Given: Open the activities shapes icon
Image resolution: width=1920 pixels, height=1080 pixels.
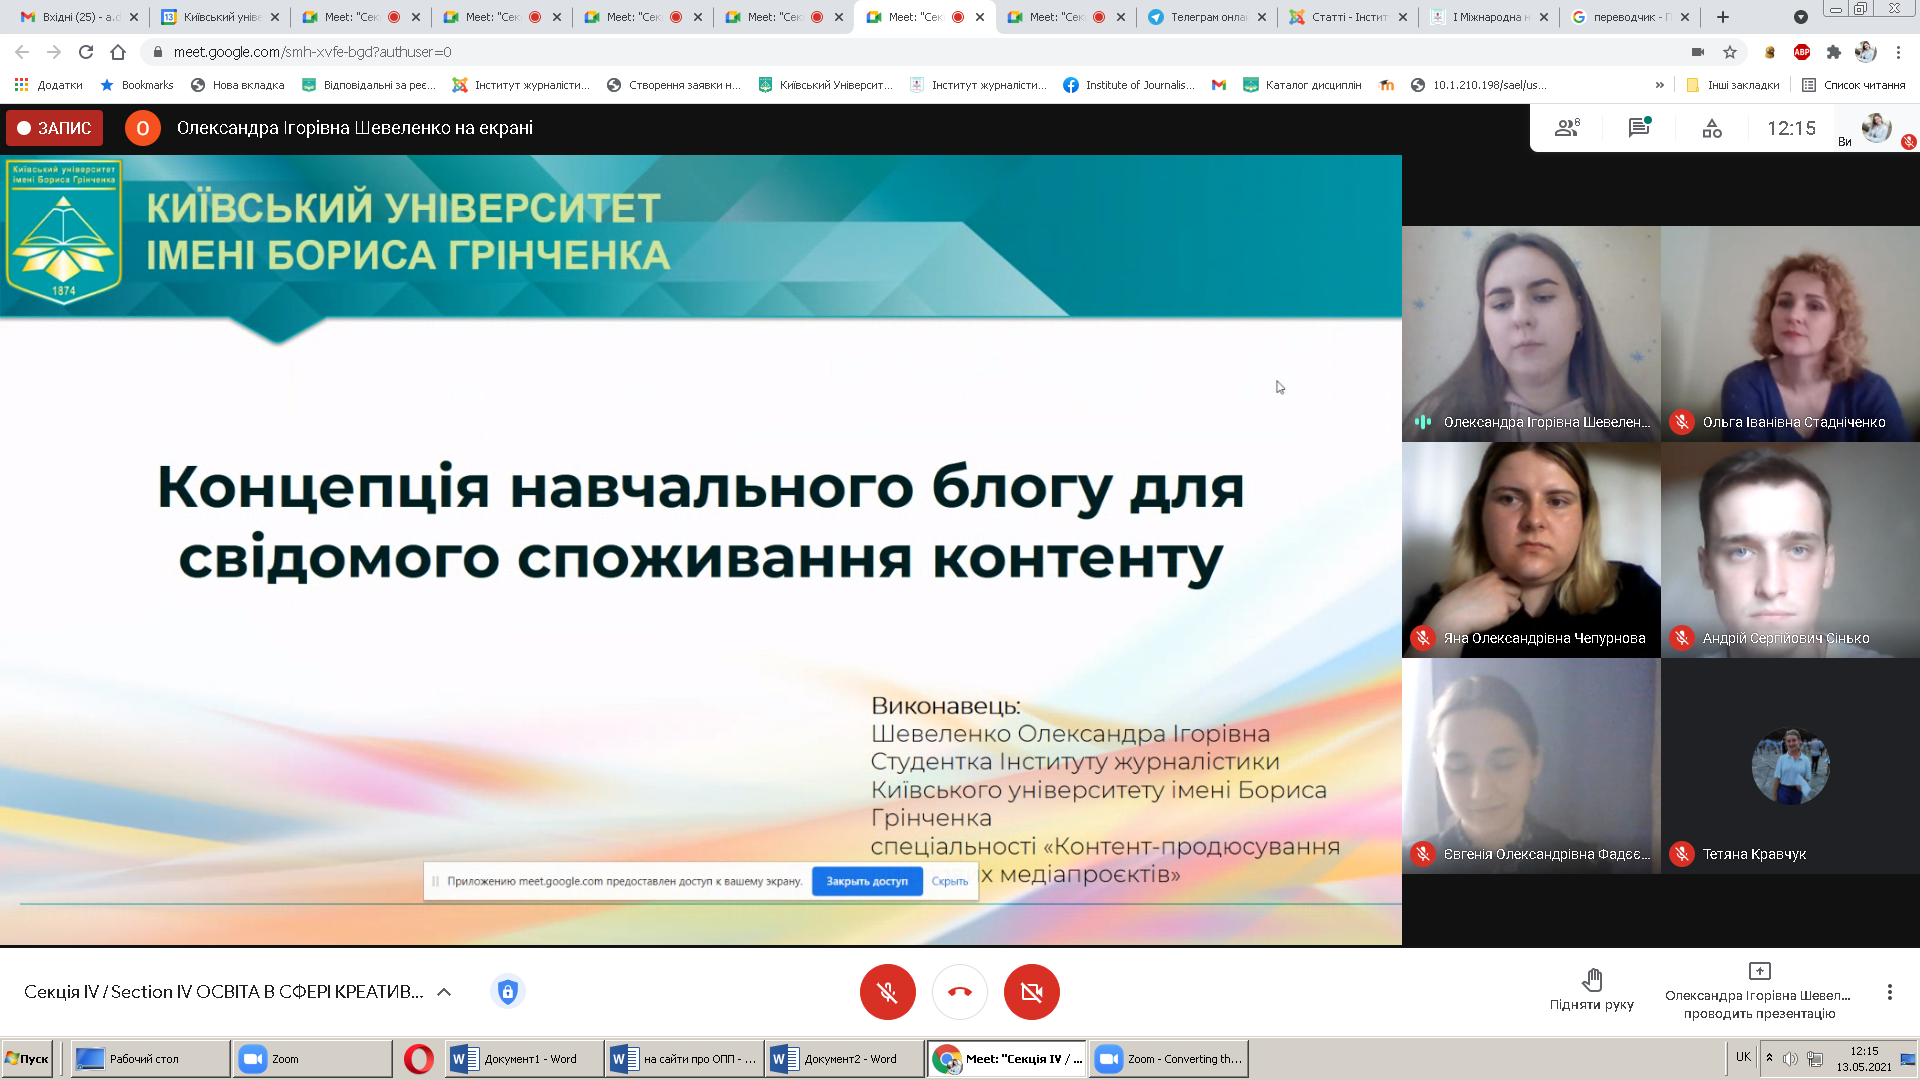Looking at the screenshot, I should [1711, 128].
